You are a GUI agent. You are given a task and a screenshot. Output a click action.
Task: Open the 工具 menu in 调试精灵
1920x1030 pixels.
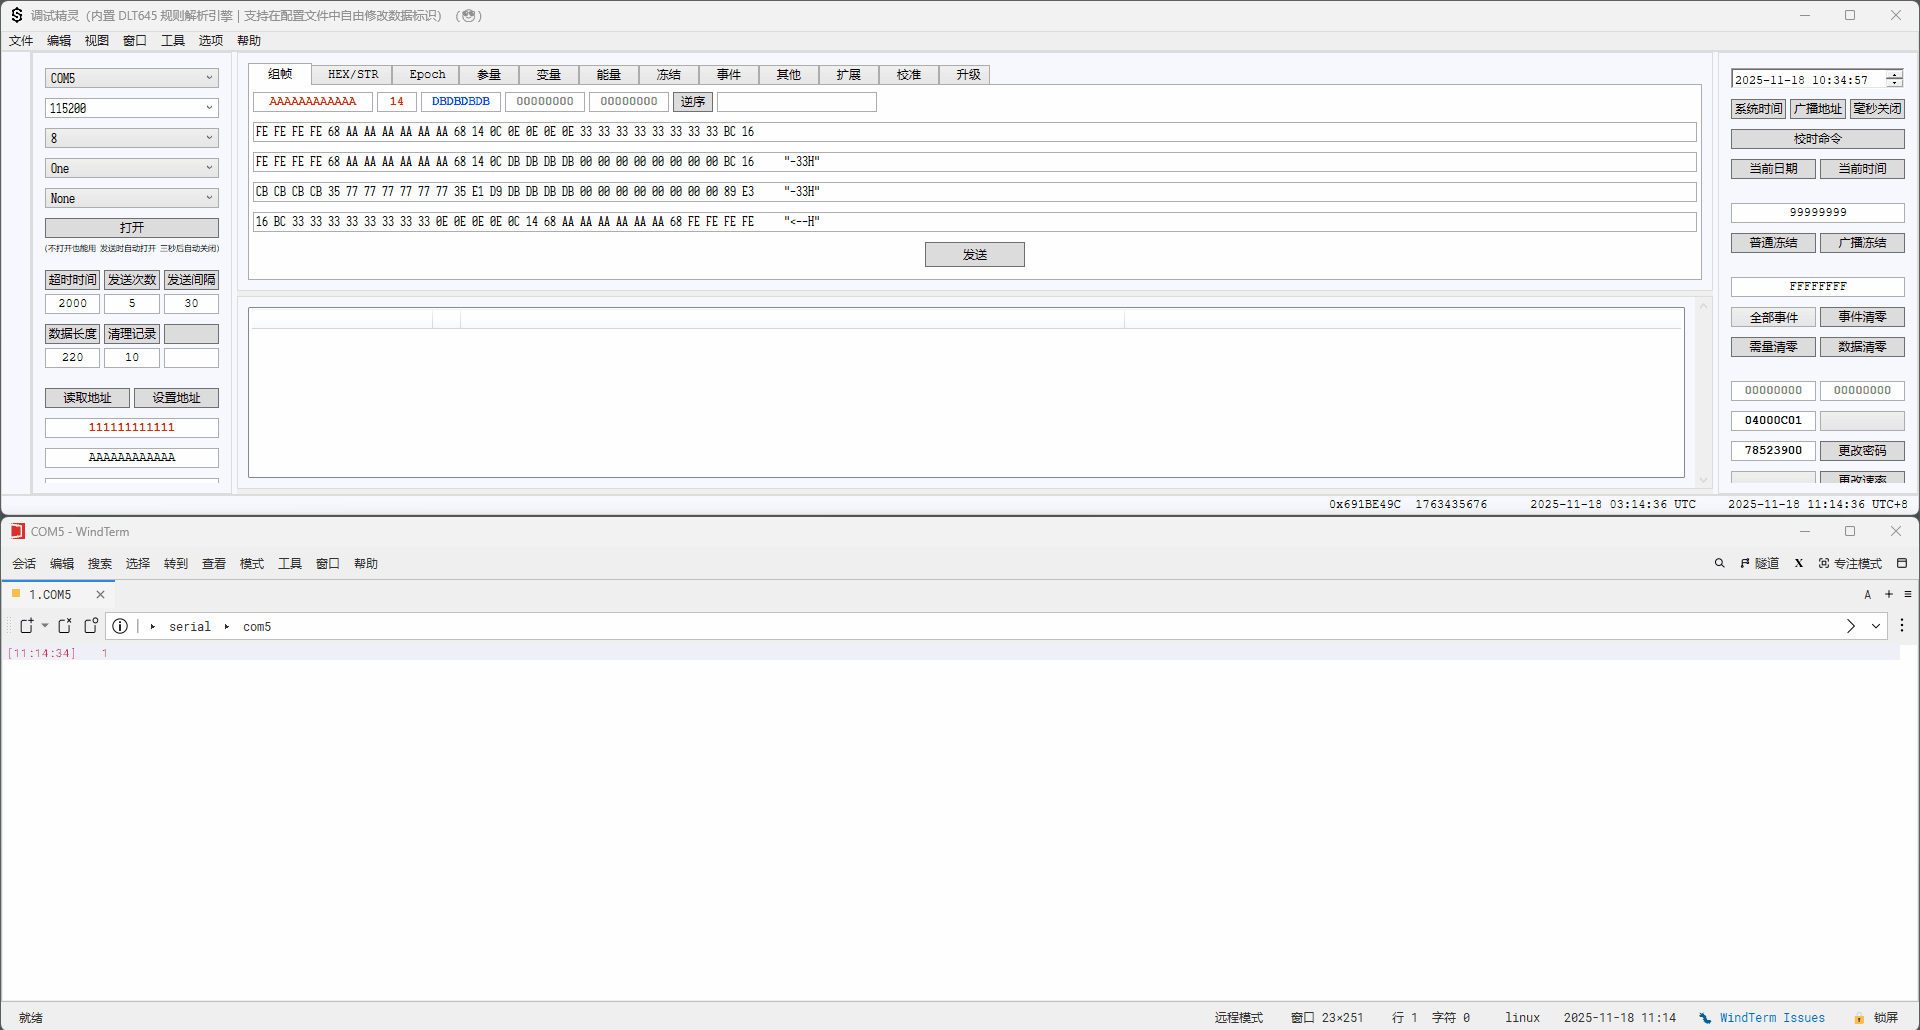[173, 41]
